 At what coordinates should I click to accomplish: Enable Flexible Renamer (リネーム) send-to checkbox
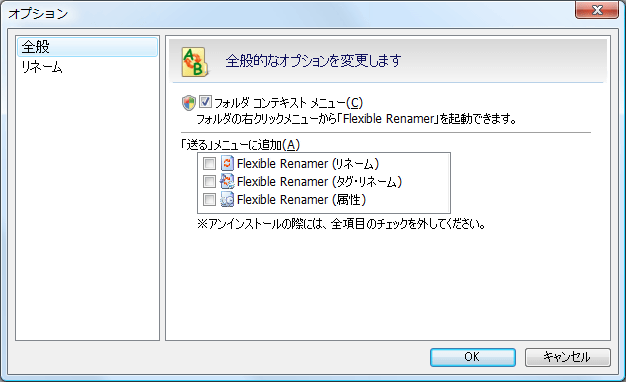click(x=209, y=163)
